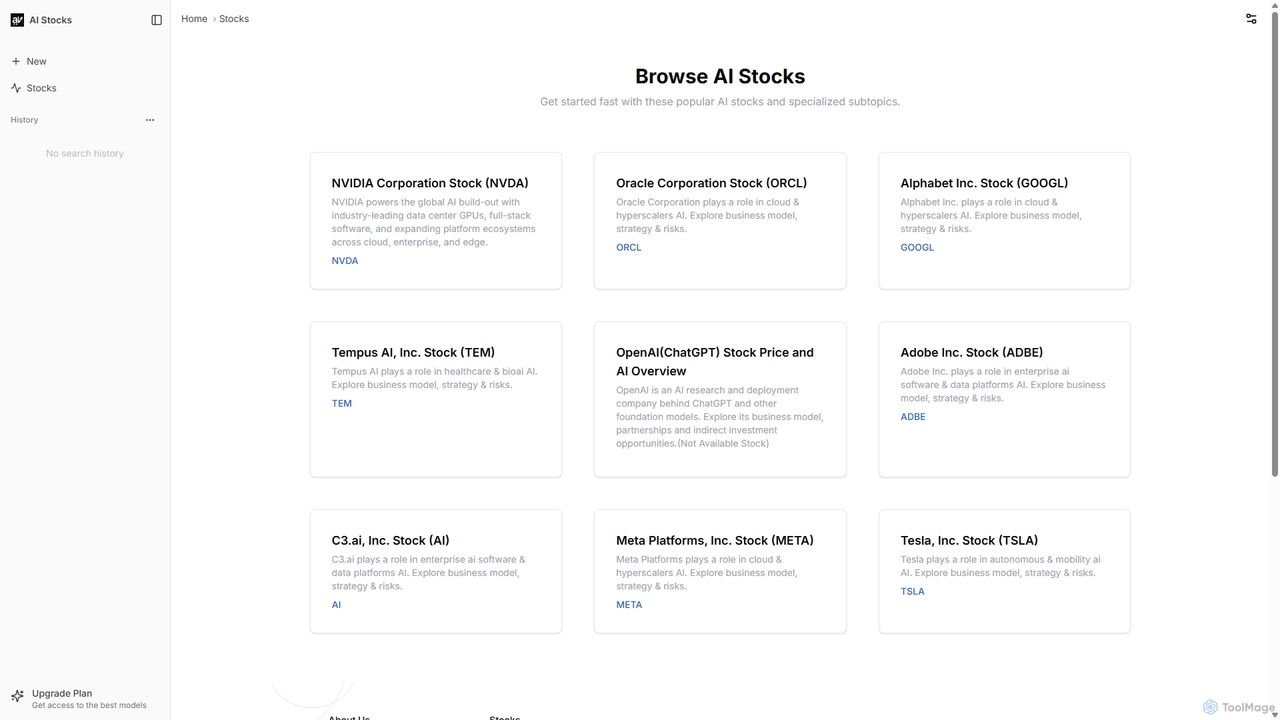Click the TSLA ticker link
The width and height of the screenshot is (1280, 720).
912,592
